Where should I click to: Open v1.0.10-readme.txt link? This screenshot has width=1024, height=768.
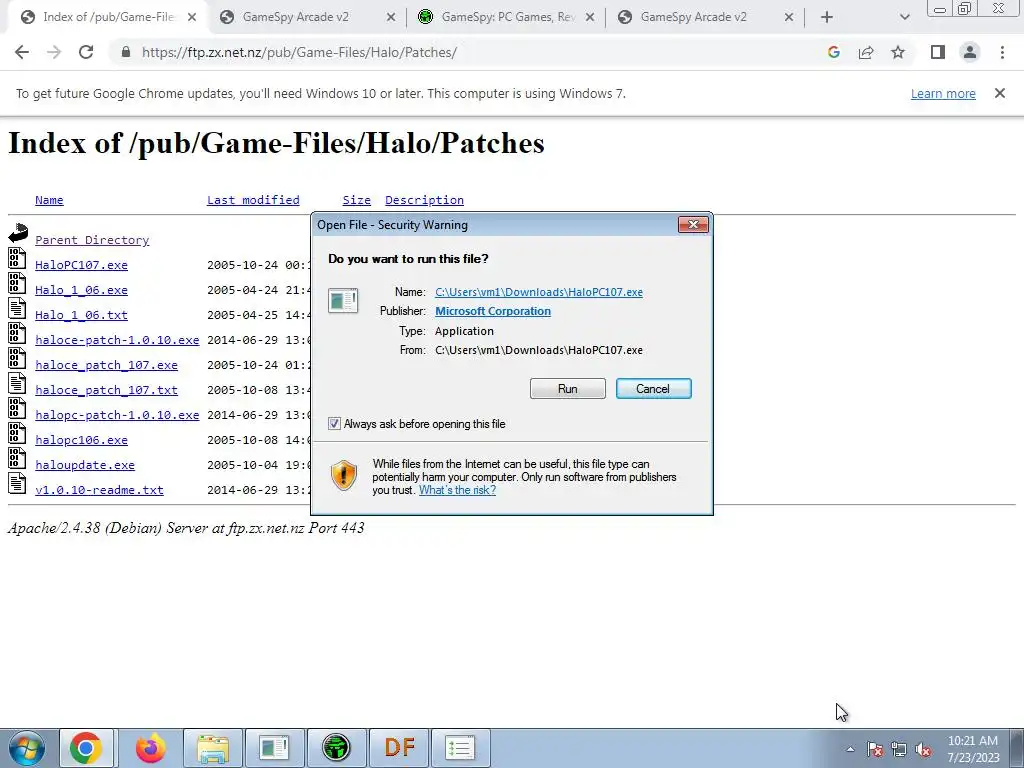tap(99, 490)
